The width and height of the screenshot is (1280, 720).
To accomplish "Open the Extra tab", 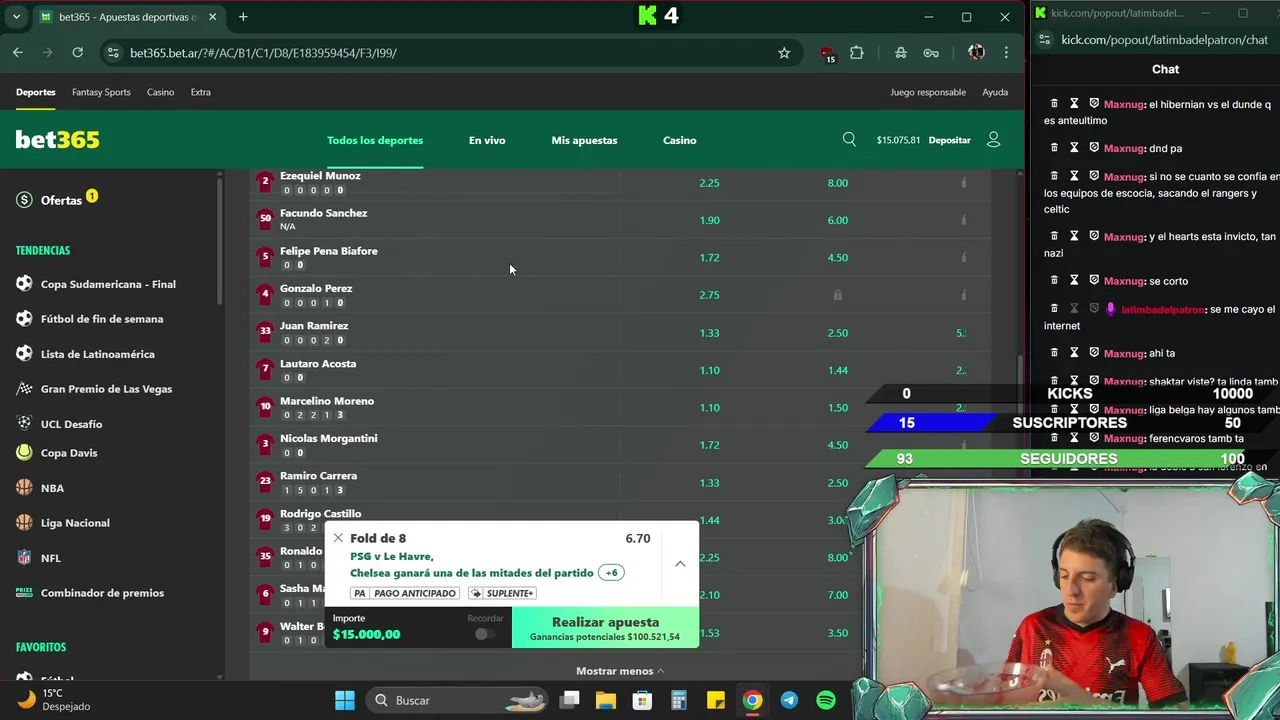I will 201,92.
